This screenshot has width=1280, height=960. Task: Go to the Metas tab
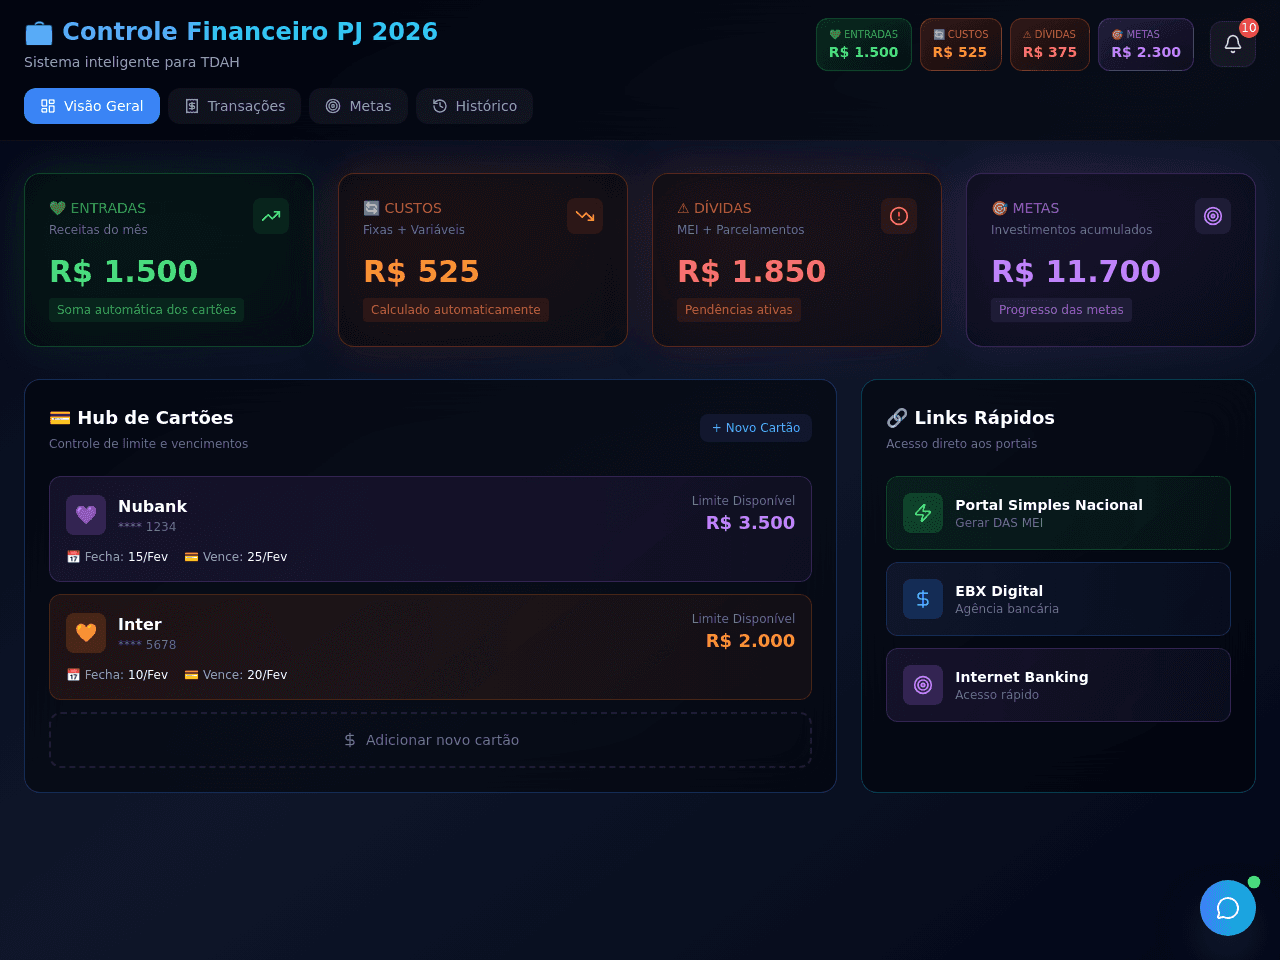click(358, 106)
